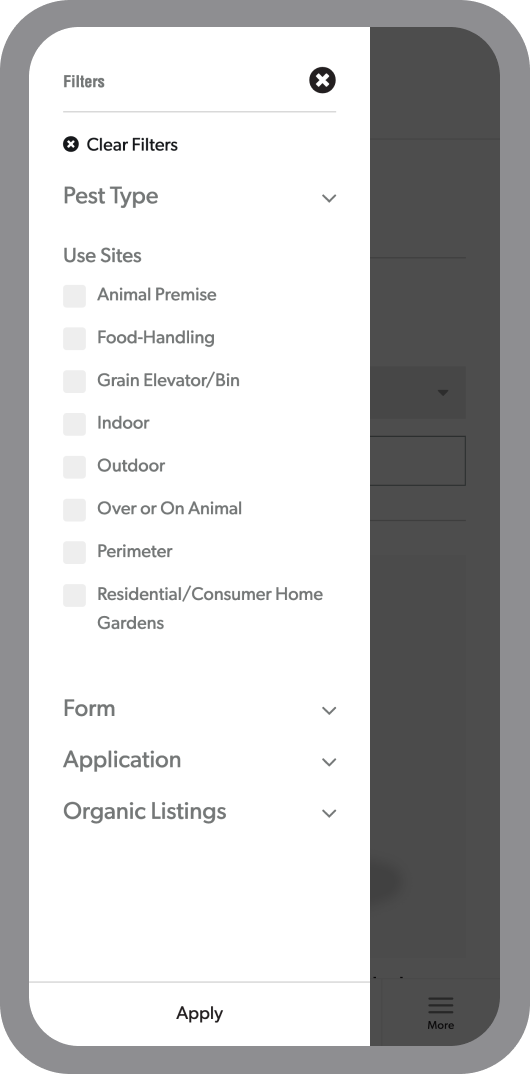Check the Animal Premise checkbox

tap(75, 296)
